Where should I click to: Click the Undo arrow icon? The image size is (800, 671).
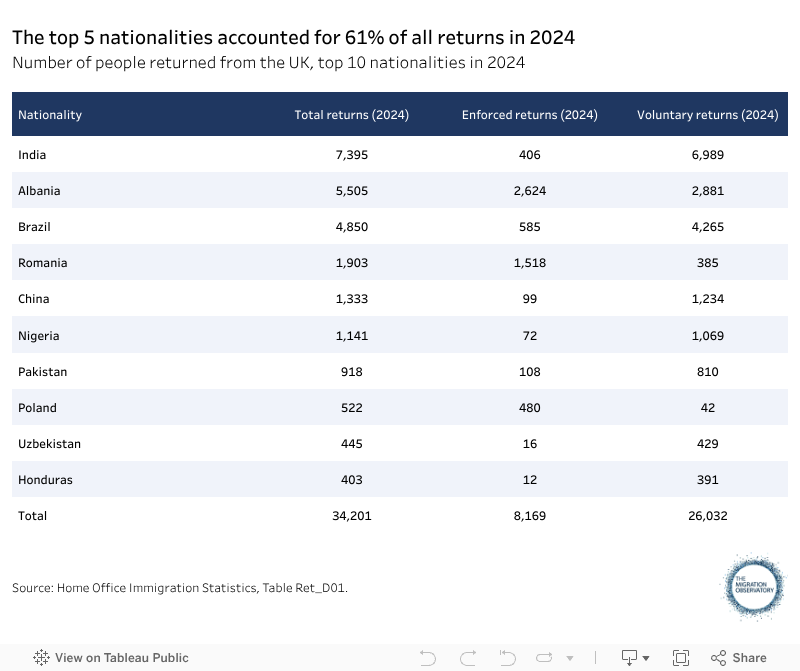[428, 657]
